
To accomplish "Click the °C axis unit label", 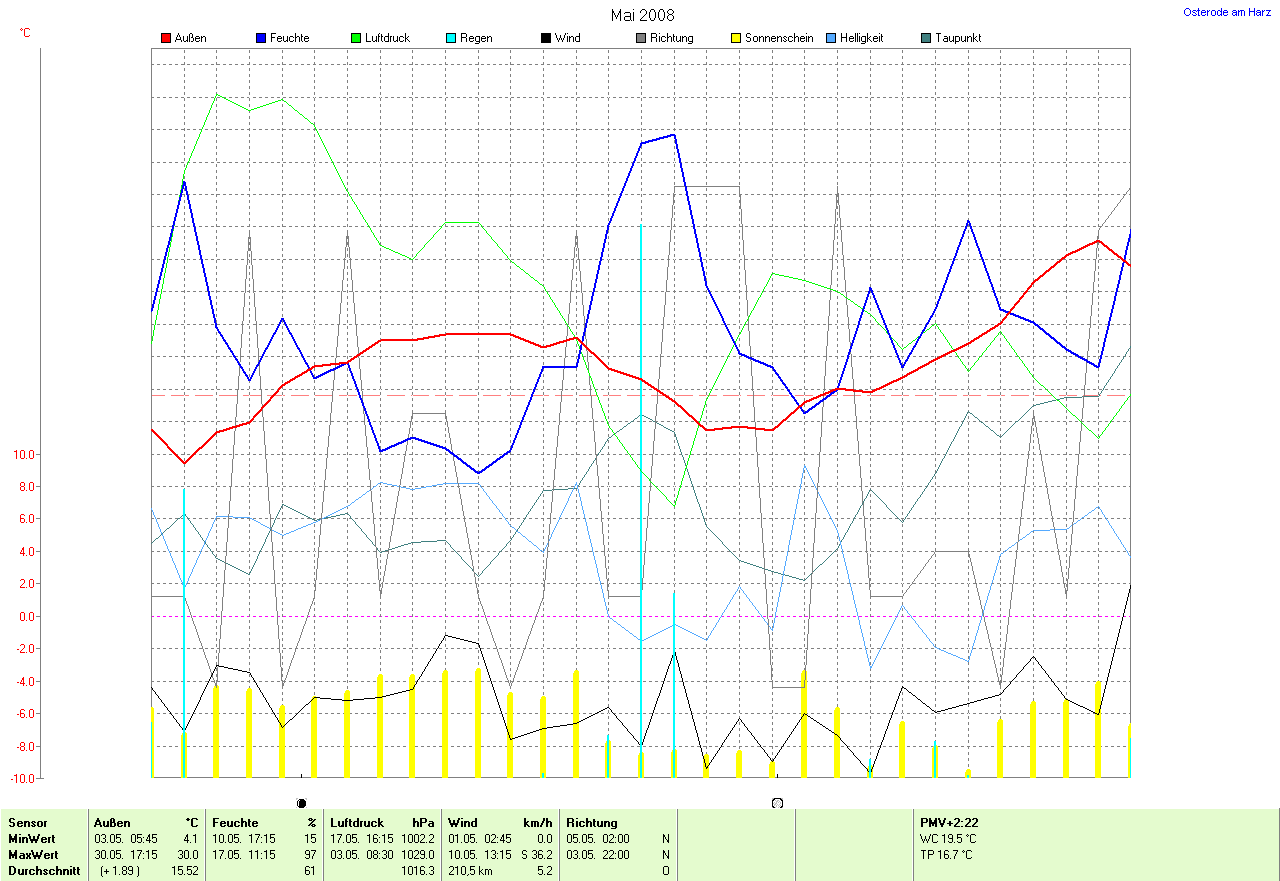I will [25, 33].
